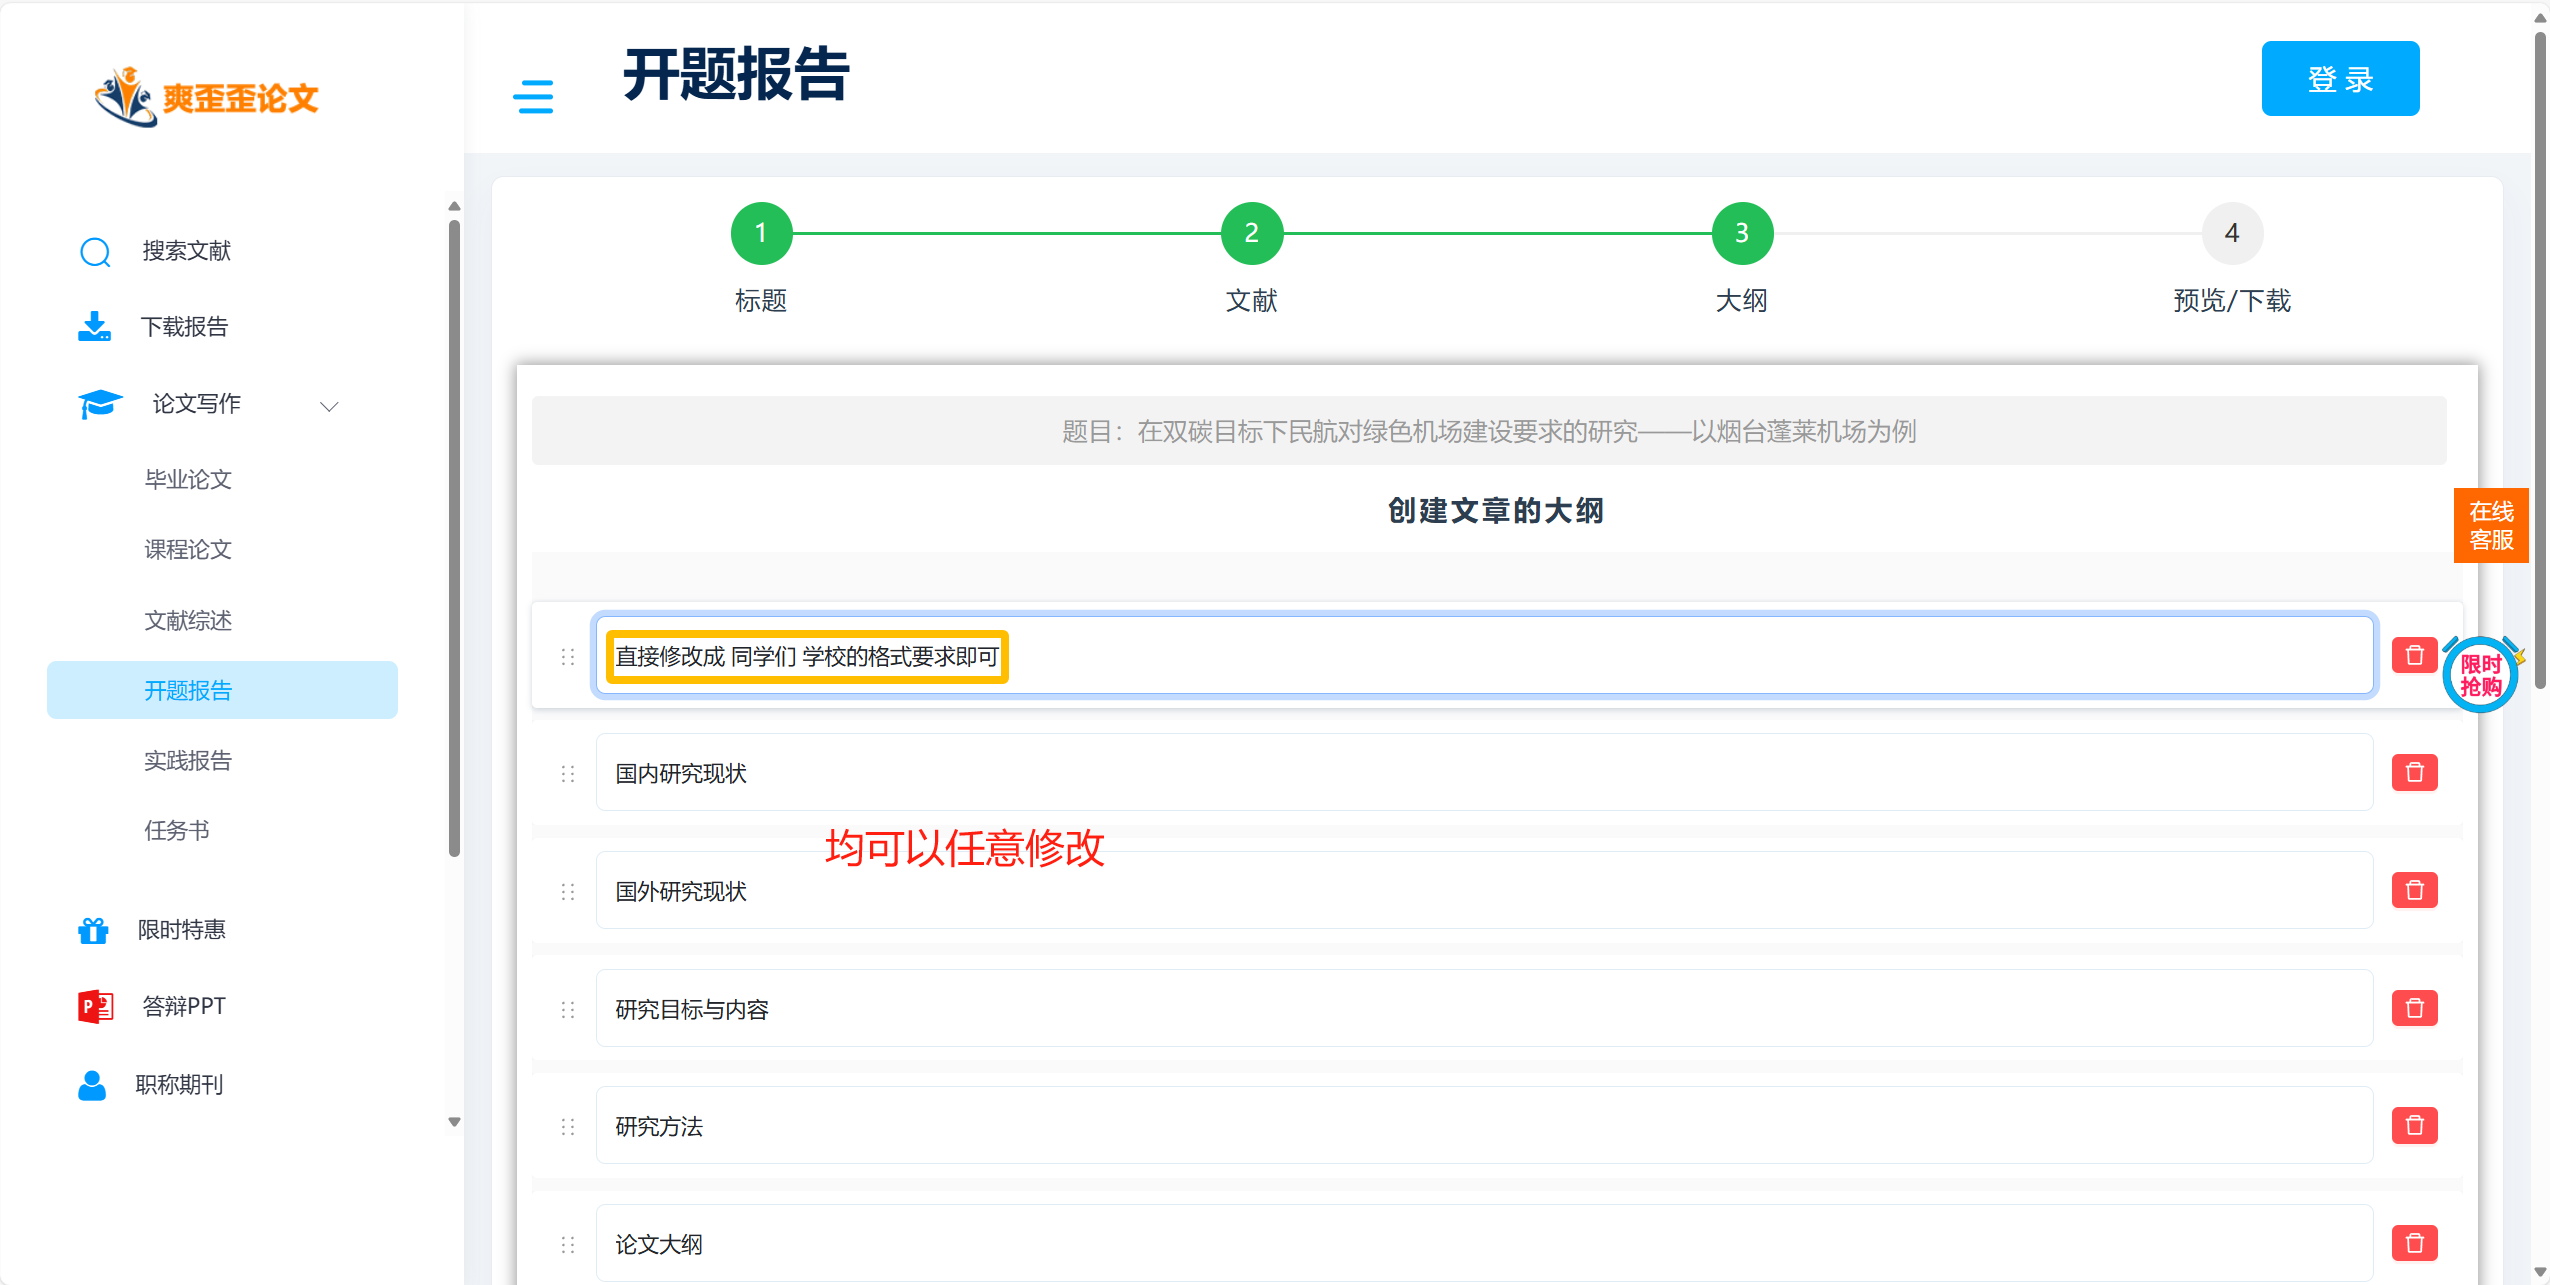Click the 下载报告 download icon
This screenshot has width=2550, height=1285.
[x=95, y=327]
